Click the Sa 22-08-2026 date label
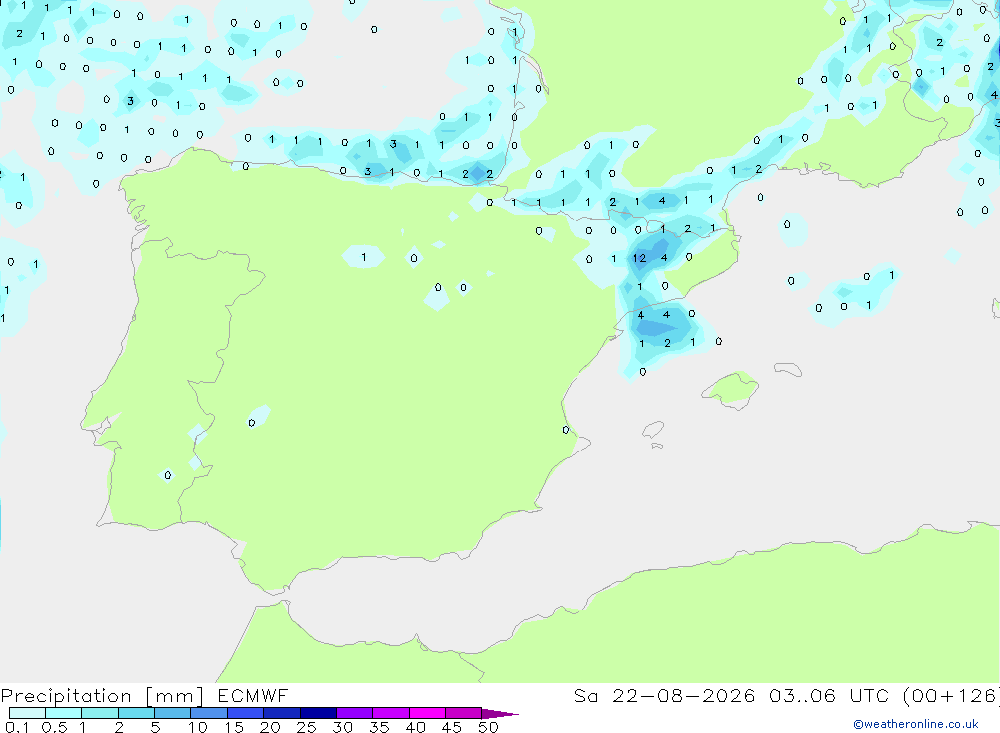Image resolution: width=1000 pixels, height=733 pixels. click(664, 695)
